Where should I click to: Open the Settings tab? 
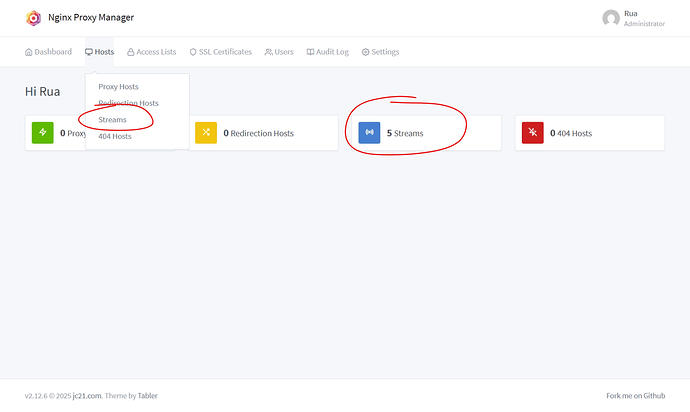(x=380, y=52)
